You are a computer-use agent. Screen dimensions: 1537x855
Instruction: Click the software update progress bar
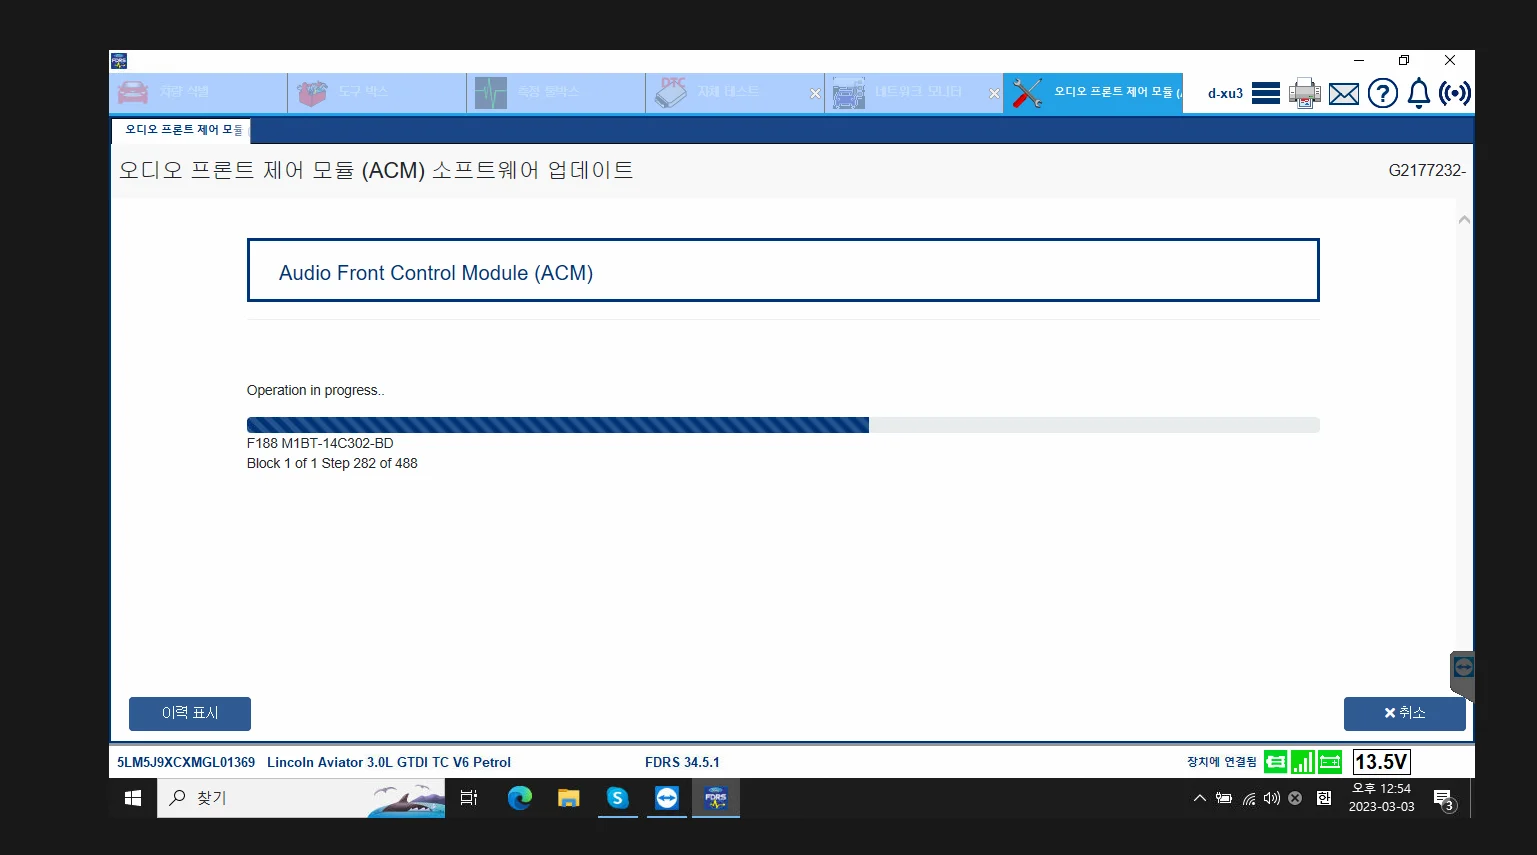[783, 425]
